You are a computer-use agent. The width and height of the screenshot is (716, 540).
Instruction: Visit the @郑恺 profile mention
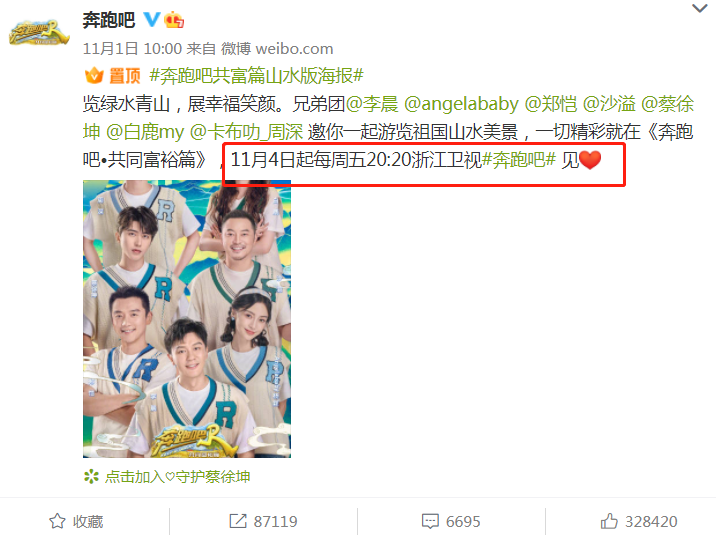click(x=551, y=104)
